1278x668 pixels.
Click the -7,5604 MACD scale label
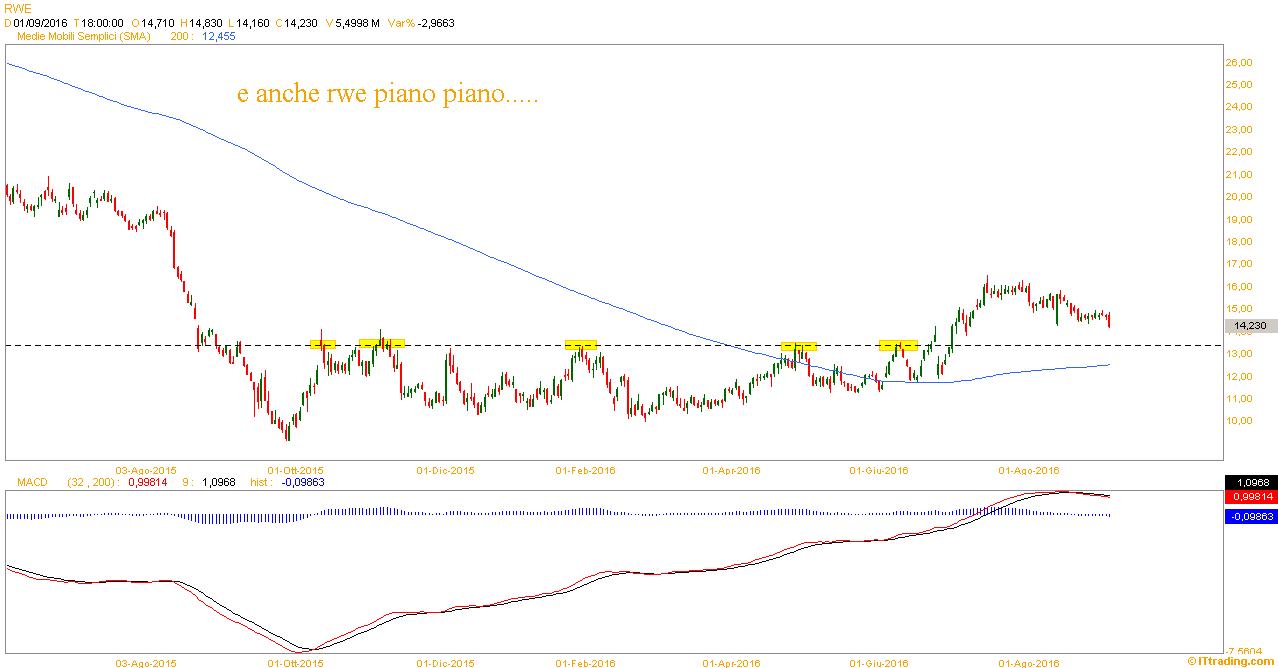[x=1243, y=649]
